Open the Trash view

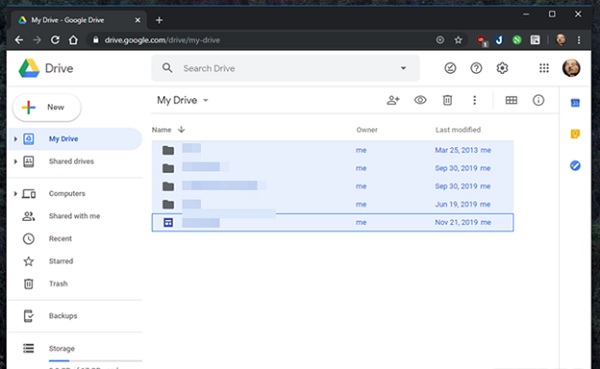[x=58, y=284]
